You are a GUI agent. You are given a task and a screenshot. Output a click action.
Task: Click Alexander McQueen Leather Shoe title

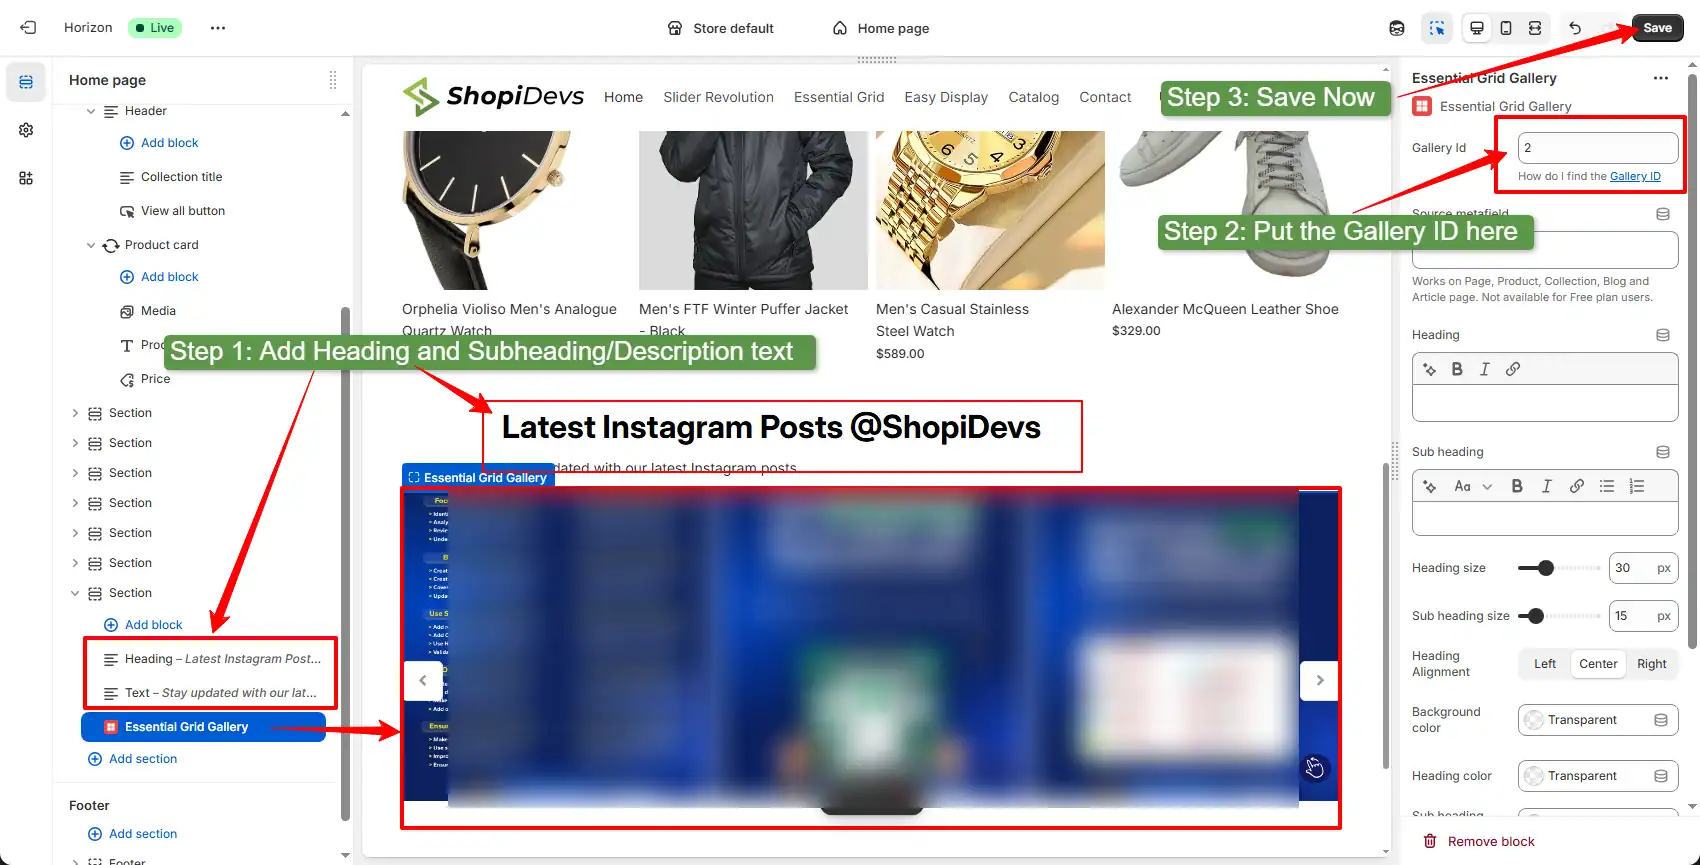(x=1225, y=309)
